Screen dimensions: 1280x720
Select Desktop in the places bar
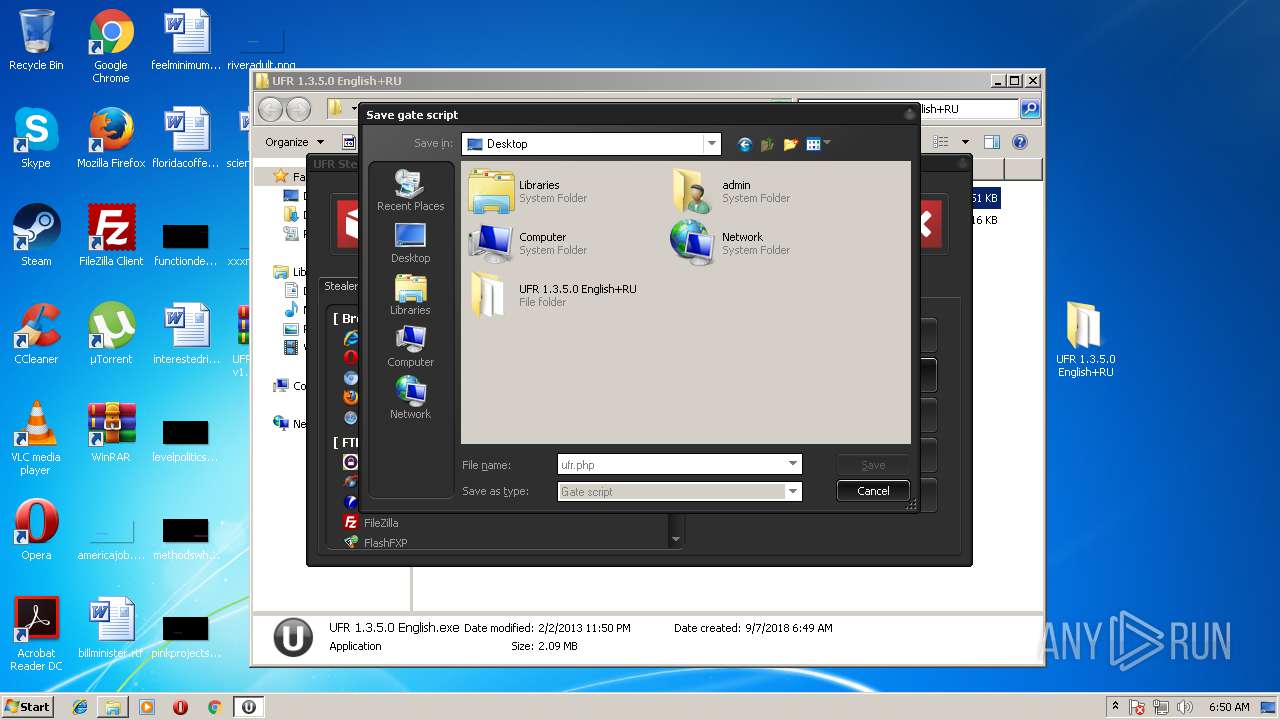pos(410,243)
